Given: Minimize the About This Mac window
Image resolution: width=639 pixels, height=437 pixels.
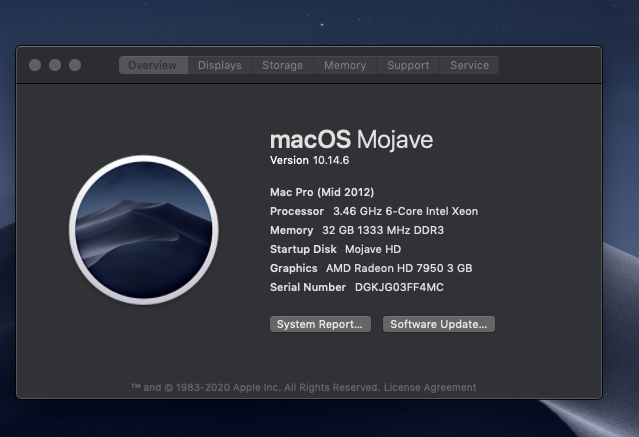Looking at the screenshot, I should pyautogui.click(x=55, y=65).
